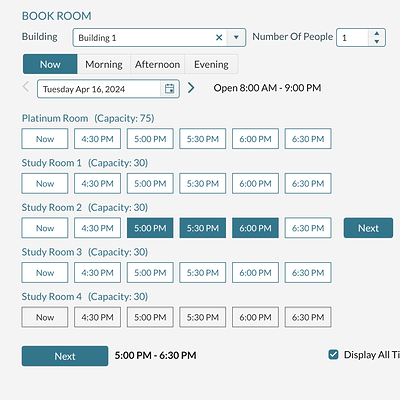400x400 pixels.
Task: Select Now slot for Study Room 2
Action: (x=45, y=228)
